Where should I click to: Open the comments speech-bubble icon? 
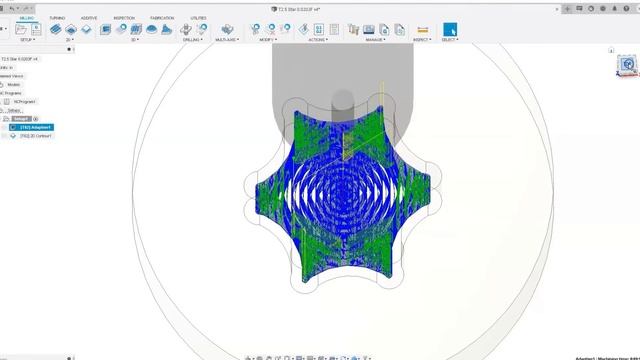coord(579,9)
